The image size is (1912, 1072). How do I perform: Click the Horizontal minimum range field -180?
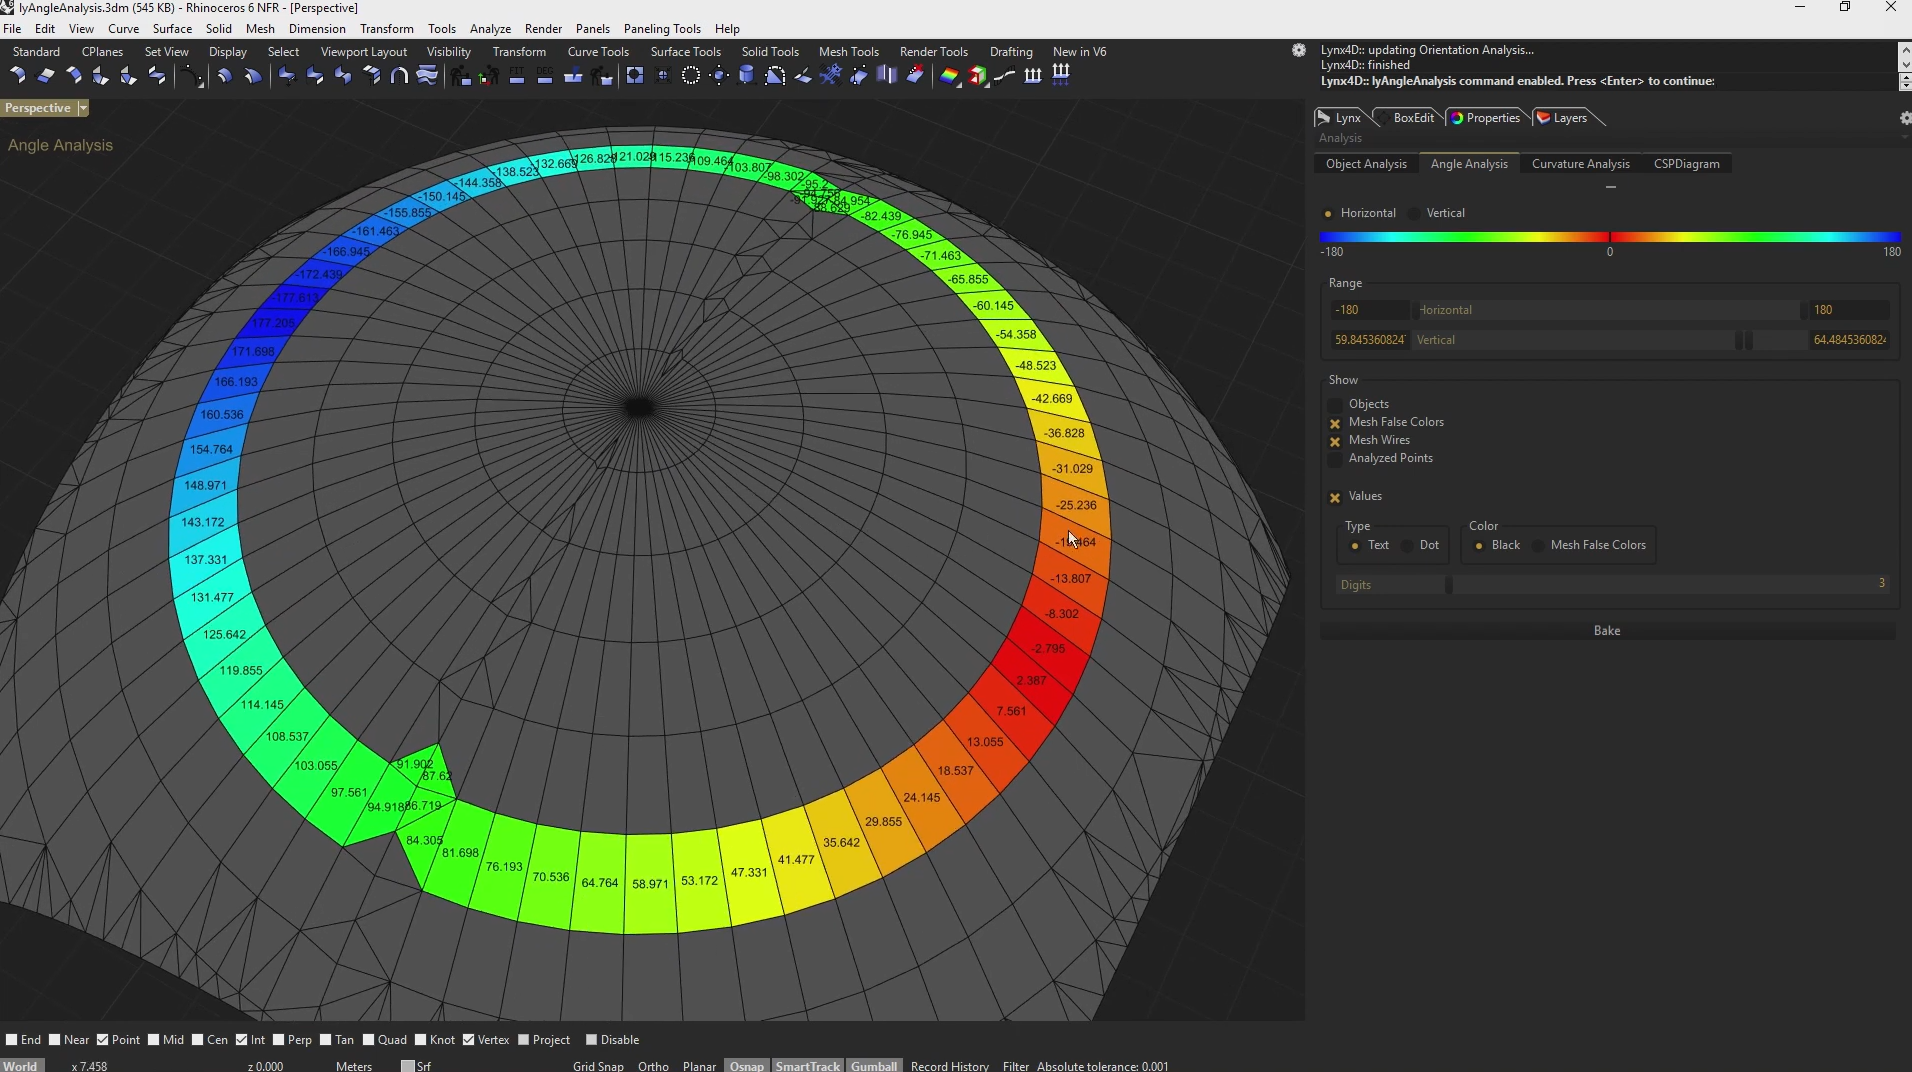pyautogui.click(x=1368, y=310)
